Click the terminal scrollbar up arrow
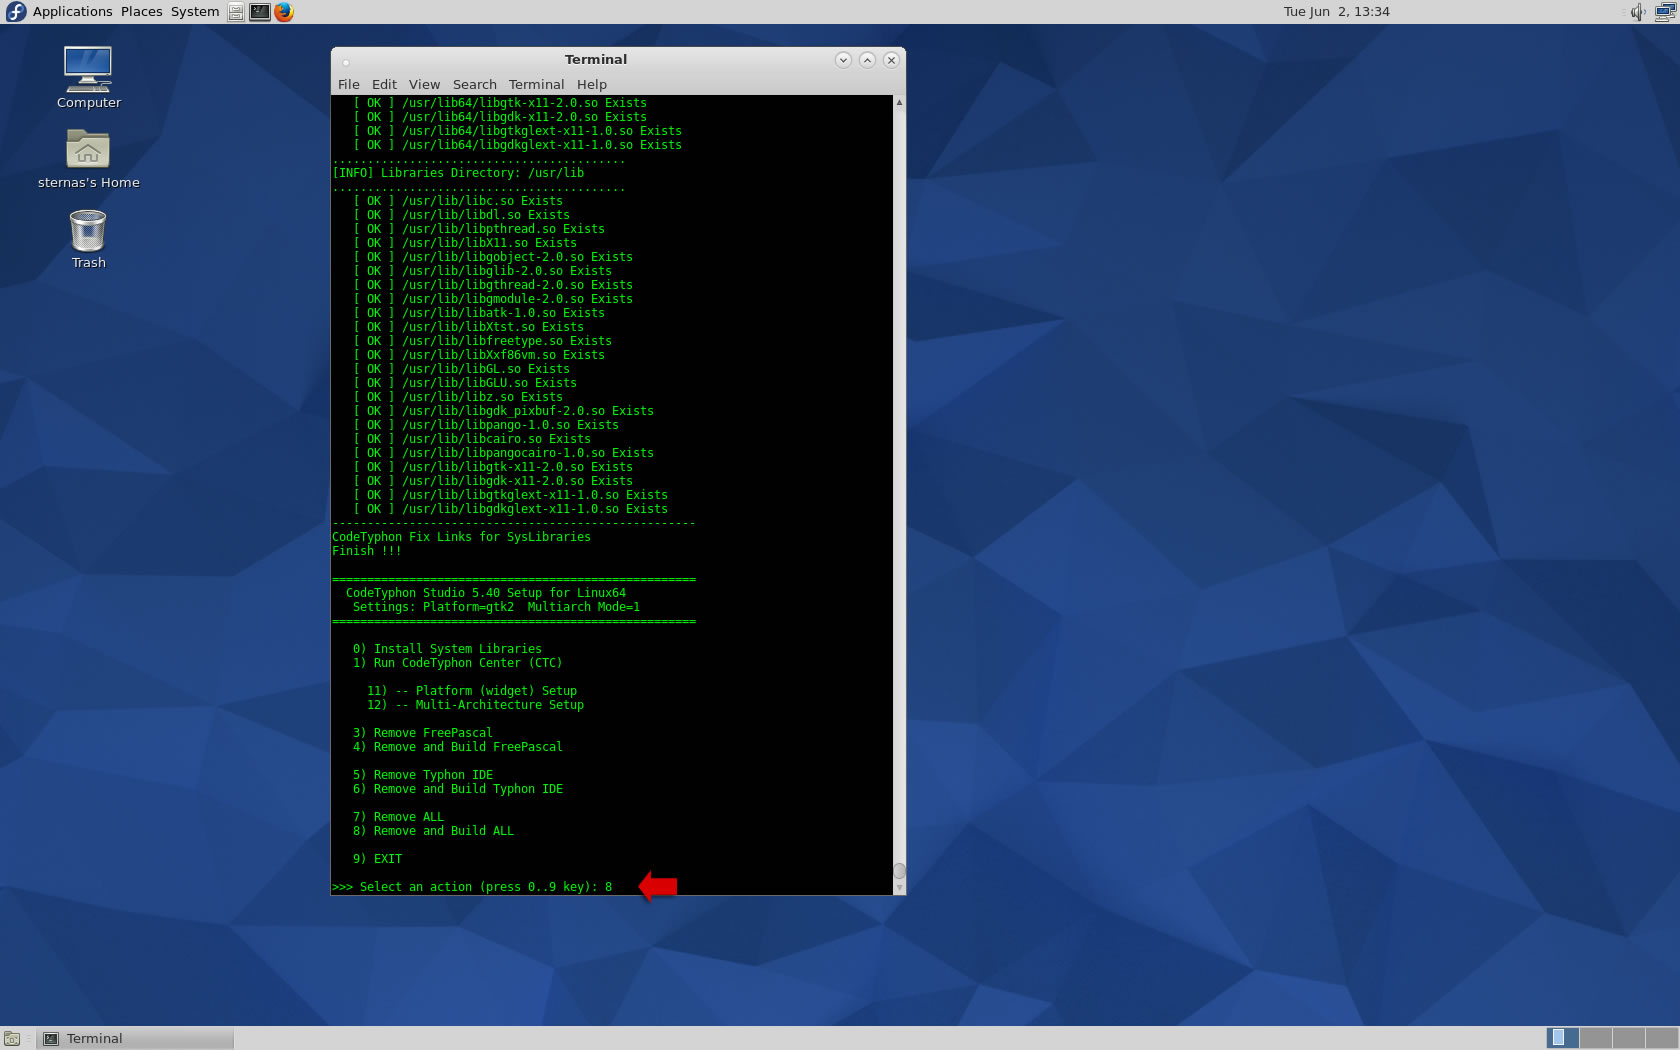The width and height of the screenshot is (1680, 1050). [x=899, y=103]
